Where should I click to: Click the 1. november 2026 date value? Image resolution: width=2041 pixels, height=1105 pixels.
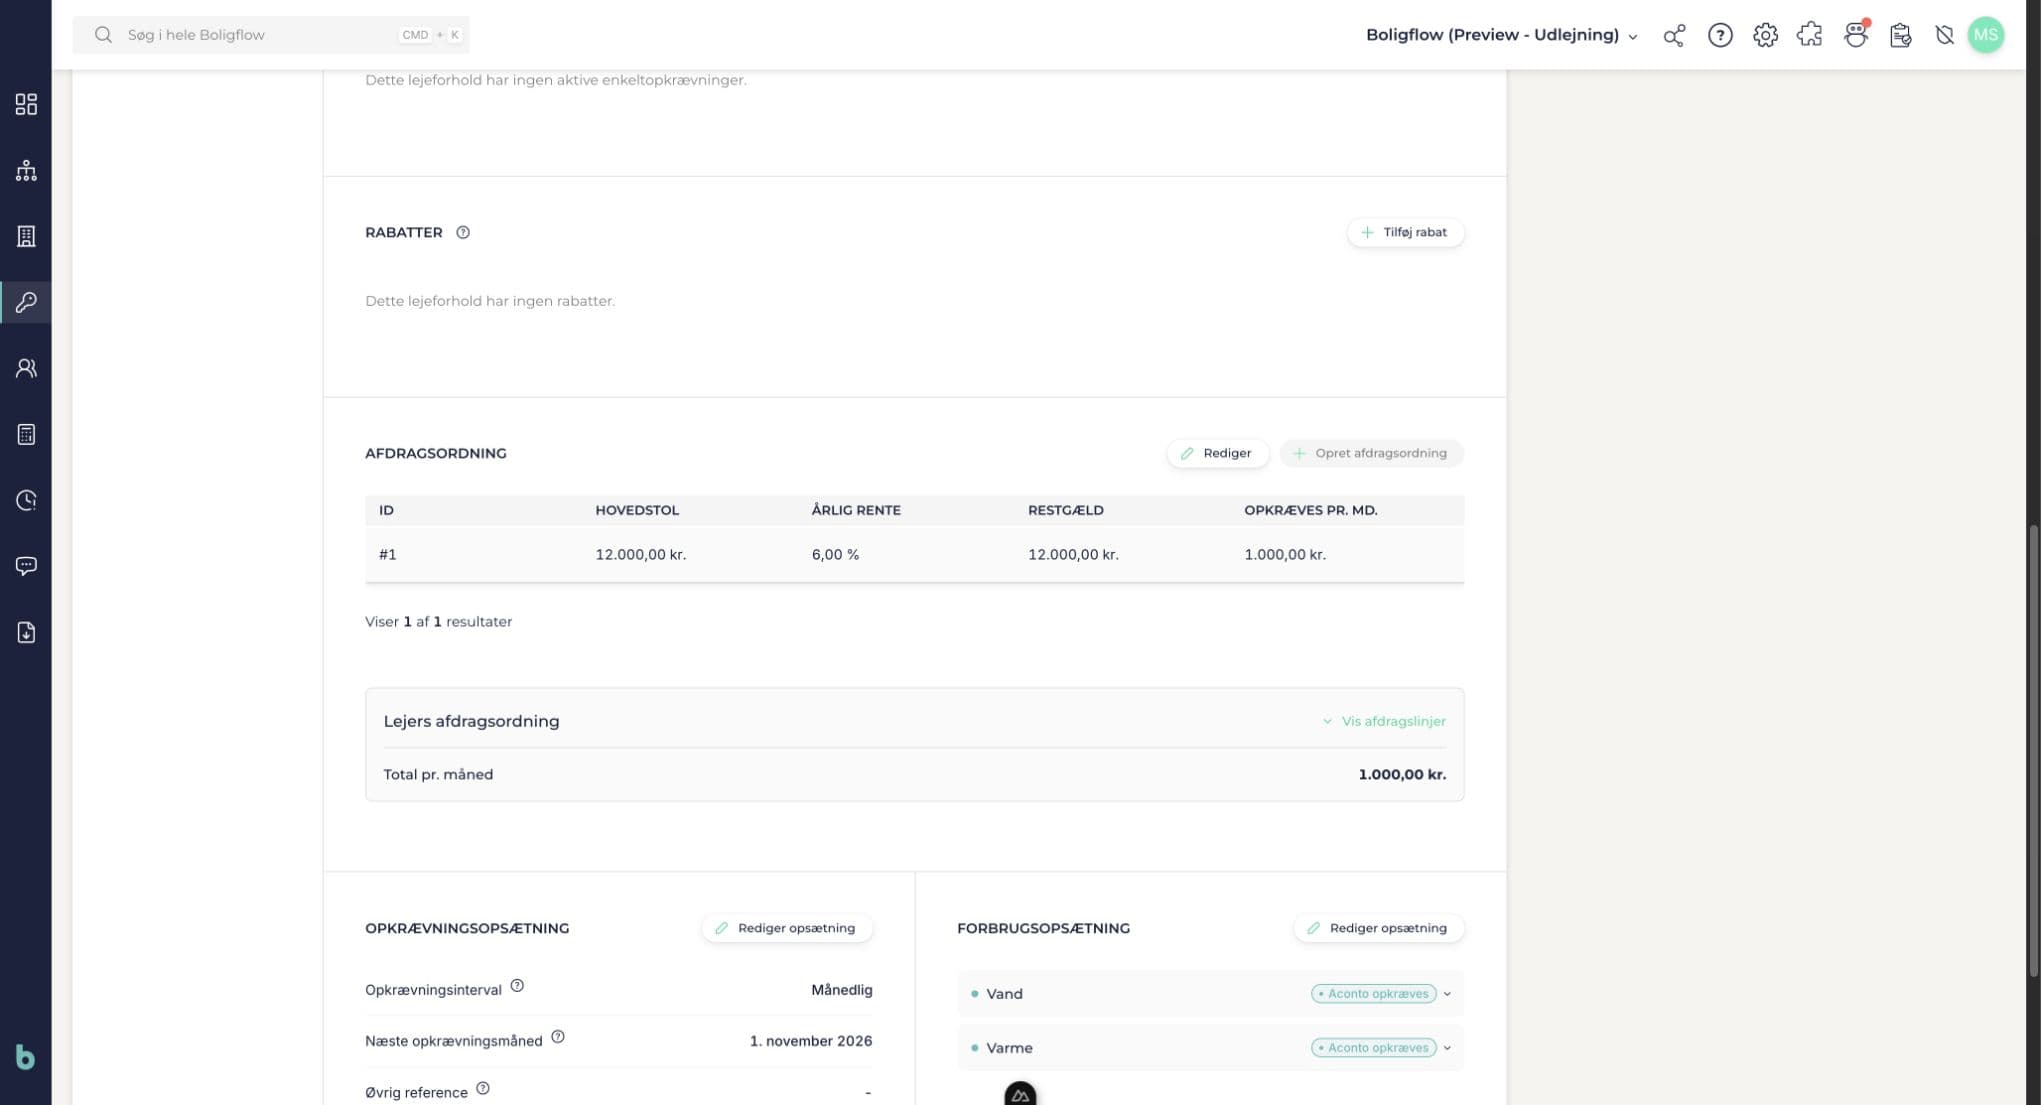pyautogui.click(x=811, y=1041)
